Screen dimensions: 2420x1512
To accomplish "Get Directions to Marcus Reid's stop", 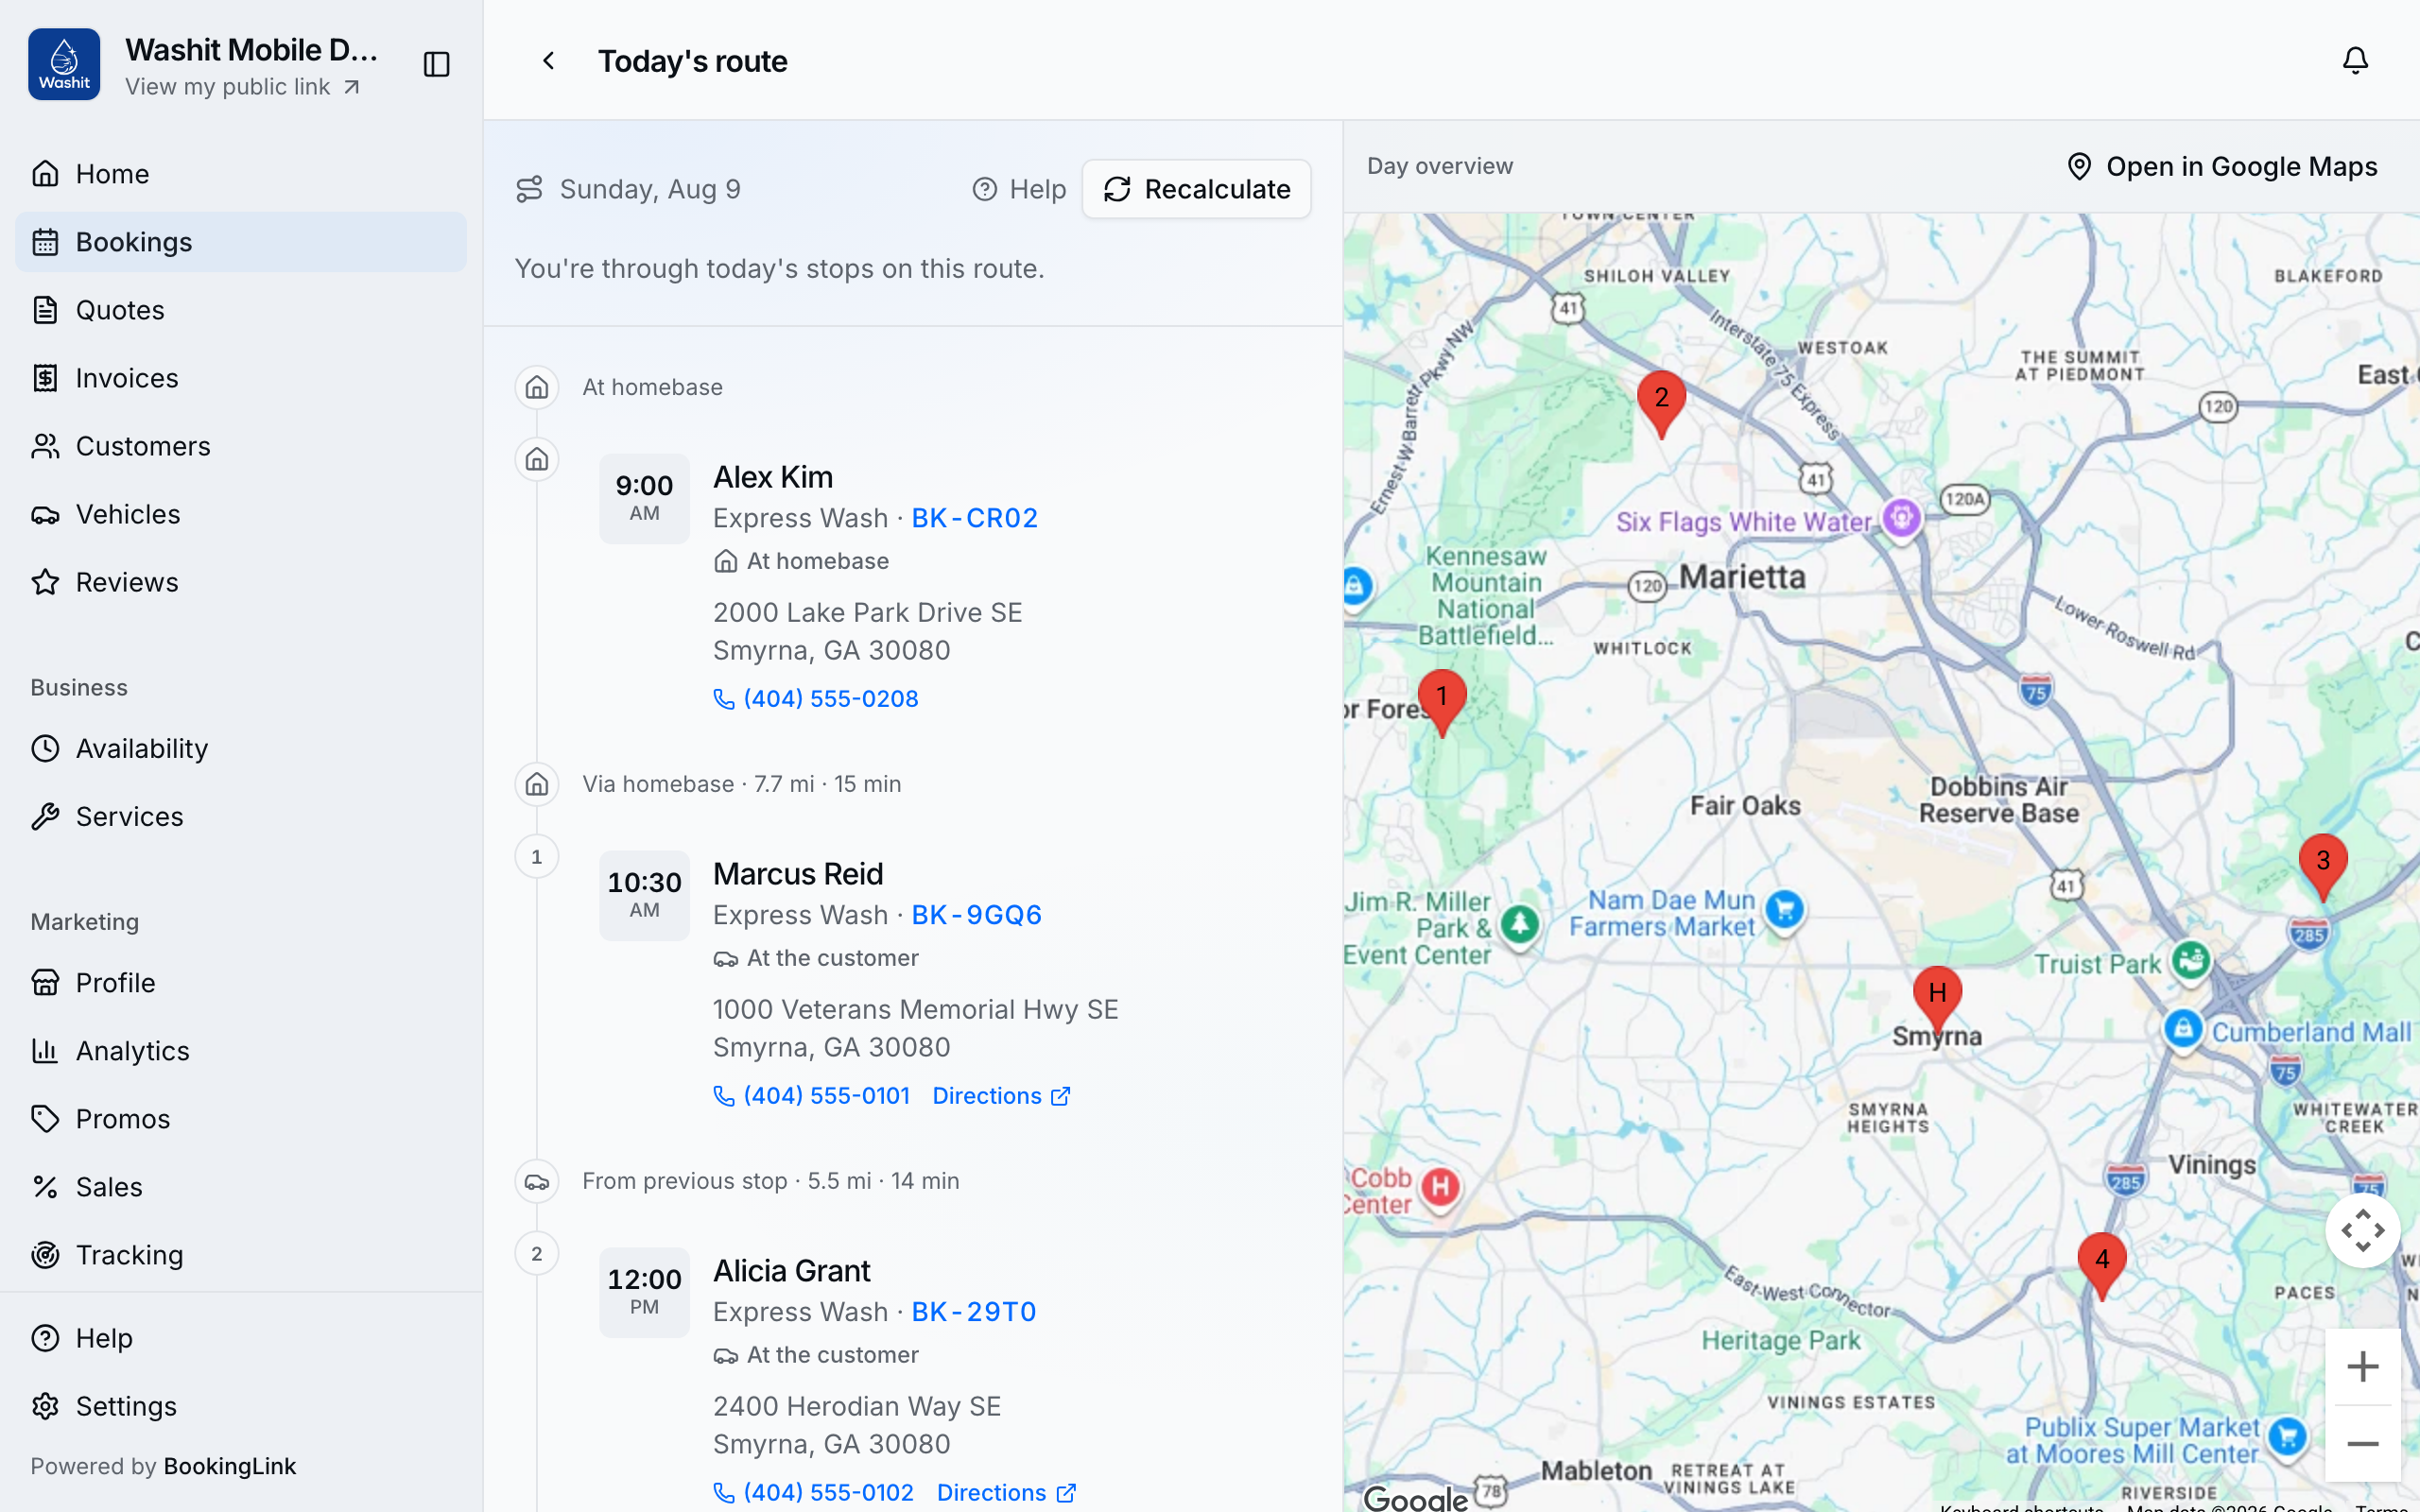I will pos(1001,1096).
